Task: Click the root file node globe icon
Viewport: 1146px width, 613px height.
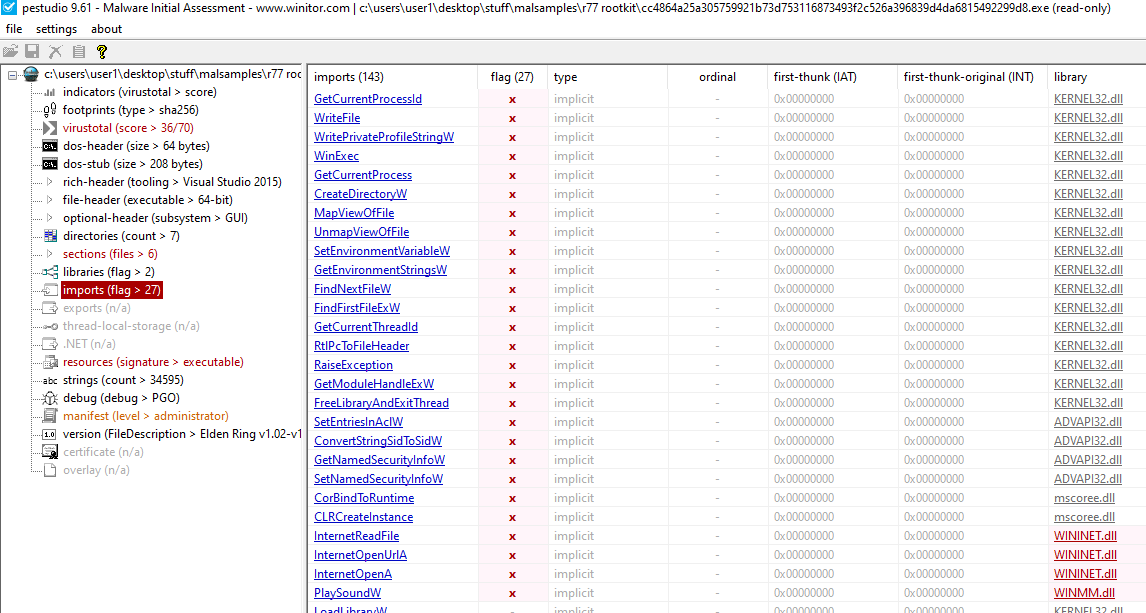Action: [x=31, y=74]
